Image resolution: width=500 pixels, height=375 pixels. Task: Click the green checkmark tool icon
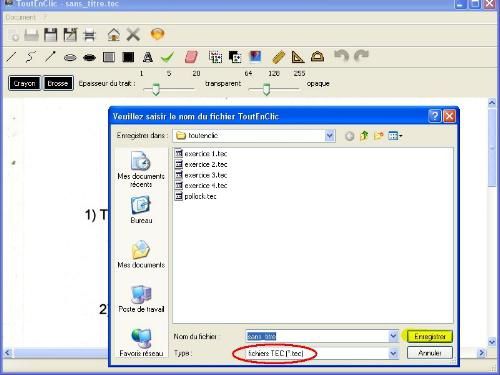168,57
